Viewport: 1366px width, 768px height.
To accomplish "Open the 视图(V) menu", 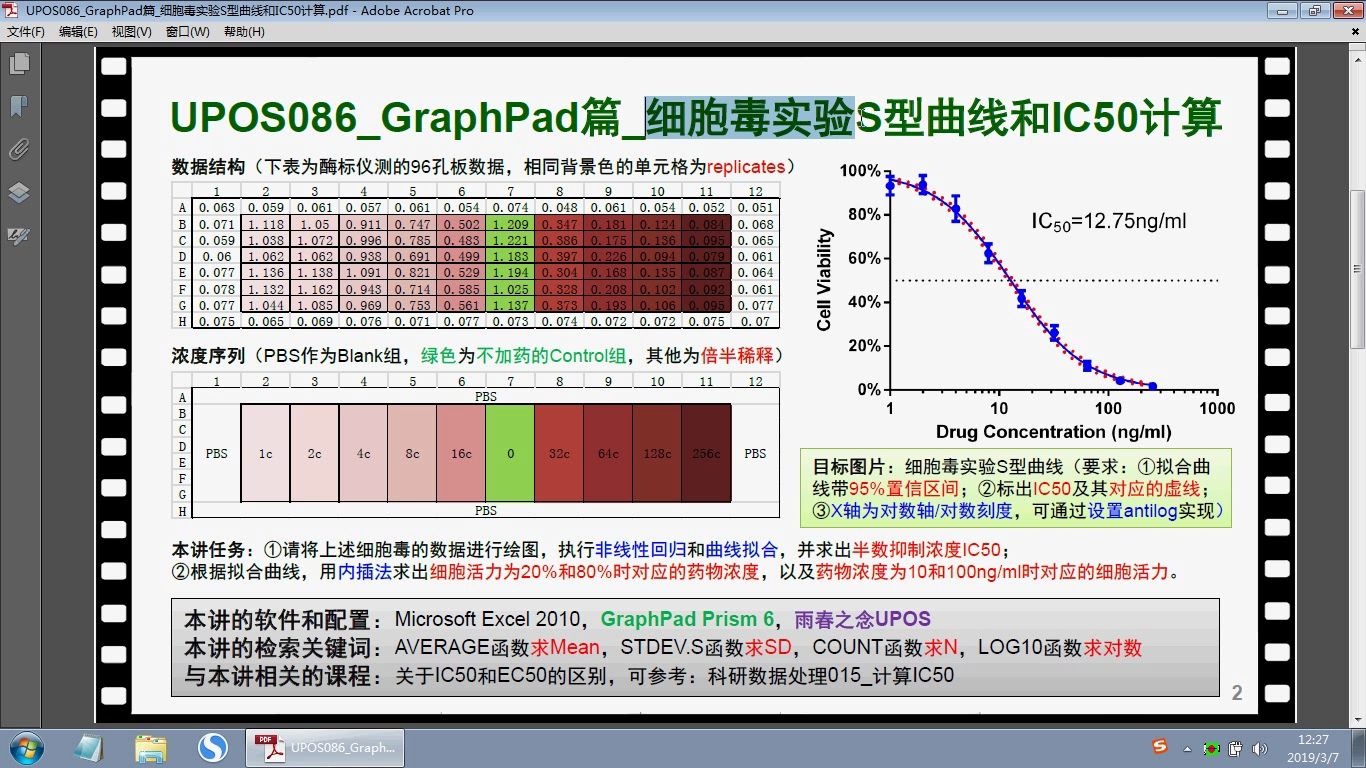I will click(x=131, y=32).
